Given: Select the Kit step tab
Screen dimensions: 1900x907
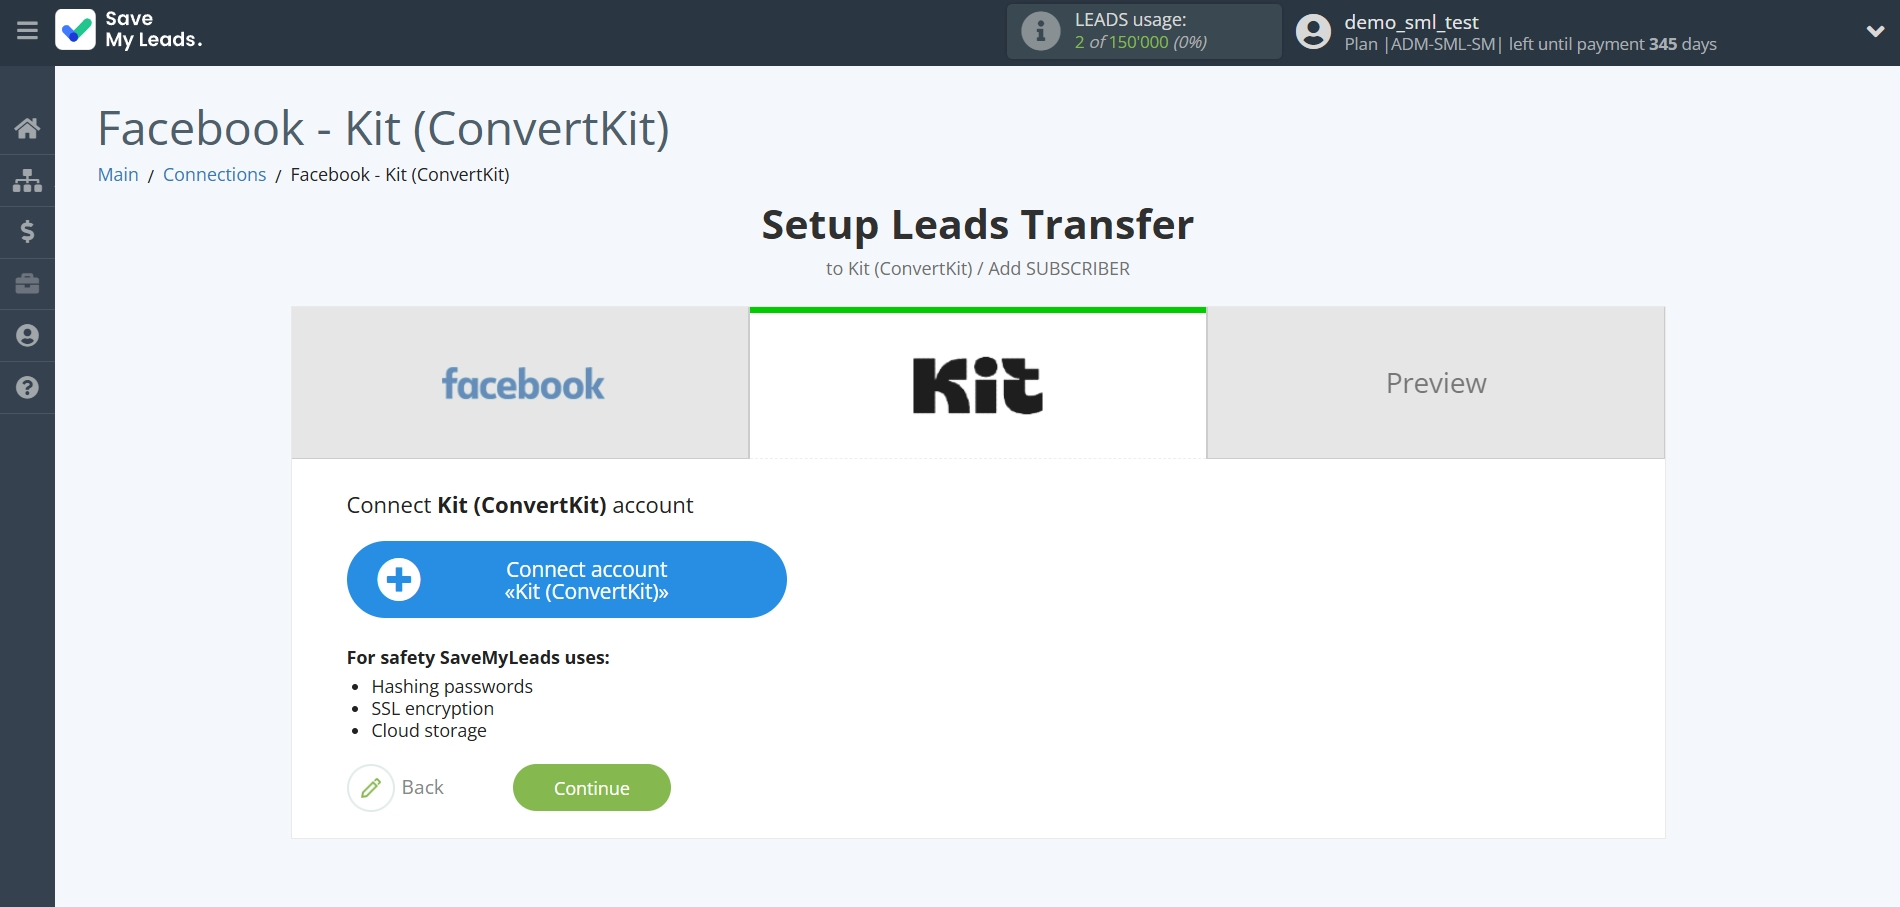Looking at the screenshot, I should coord(976,383).
